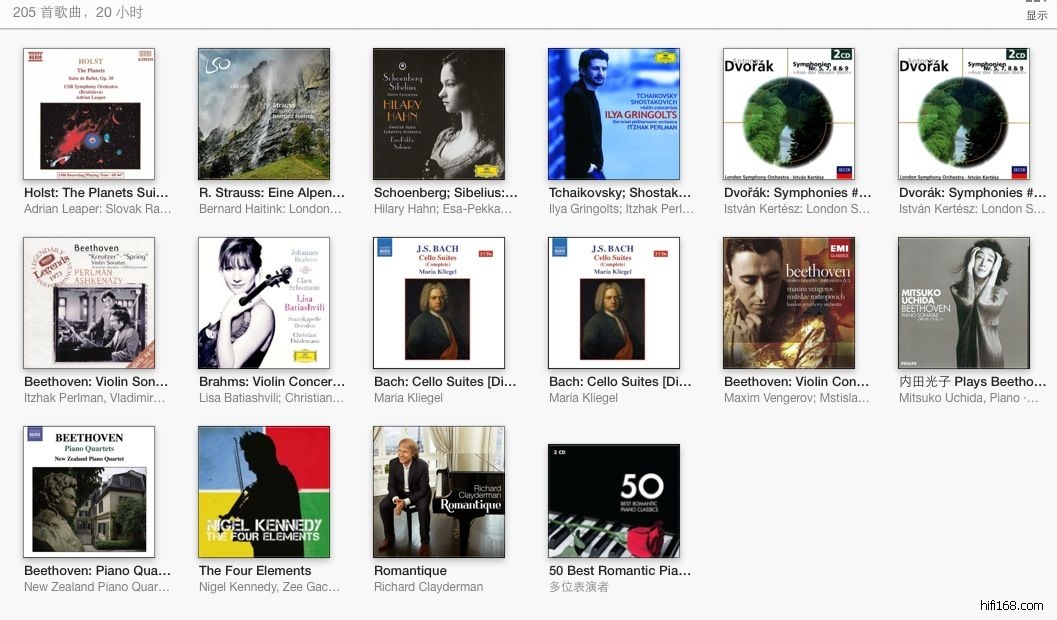This screenshot has width=1057, height=620.
Task: Click the Maxim Vengerov Beethoven EMI album cover
Action: coord(789,303)
